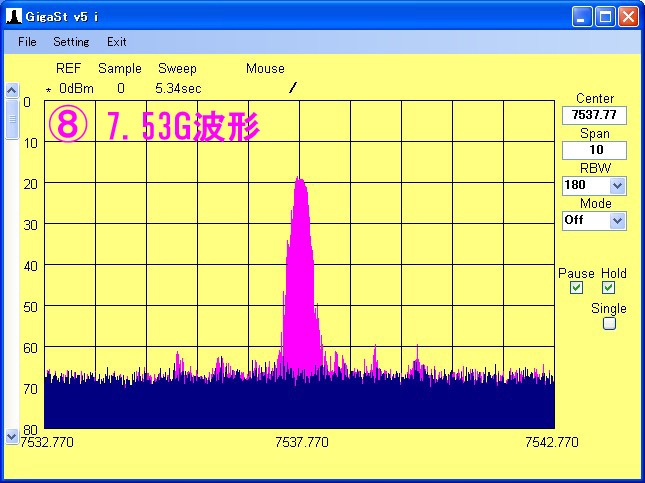Enable the Single sweep checkbox
Viewport: 645px width, 483px height.
pyautogui.click(x=609, y=323)
